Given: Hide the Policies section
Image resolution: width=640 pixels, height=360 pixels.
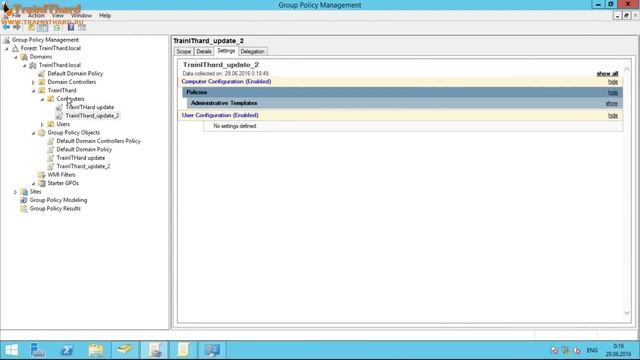Looking at the screenshot, I should tap(613, 93).
